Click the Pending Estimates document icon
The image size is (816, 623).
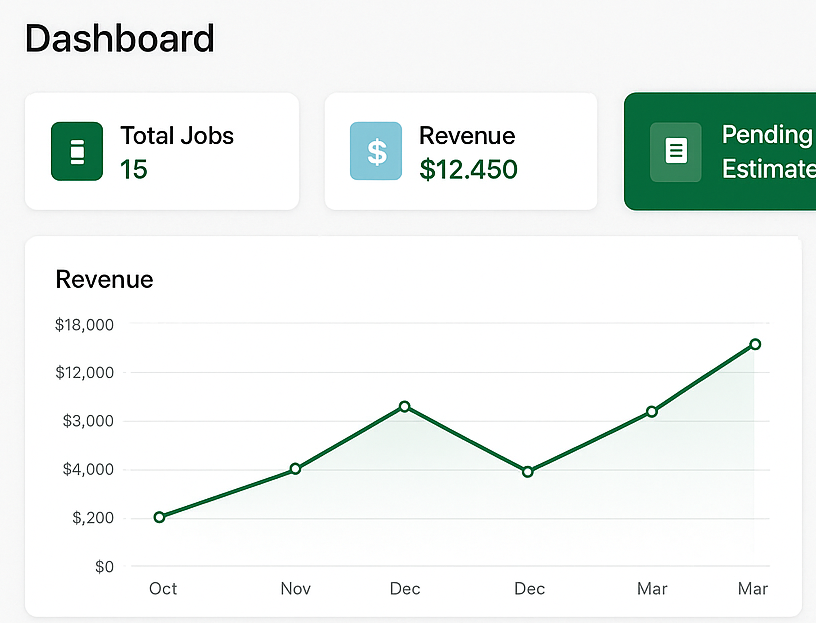coord(676,151)
